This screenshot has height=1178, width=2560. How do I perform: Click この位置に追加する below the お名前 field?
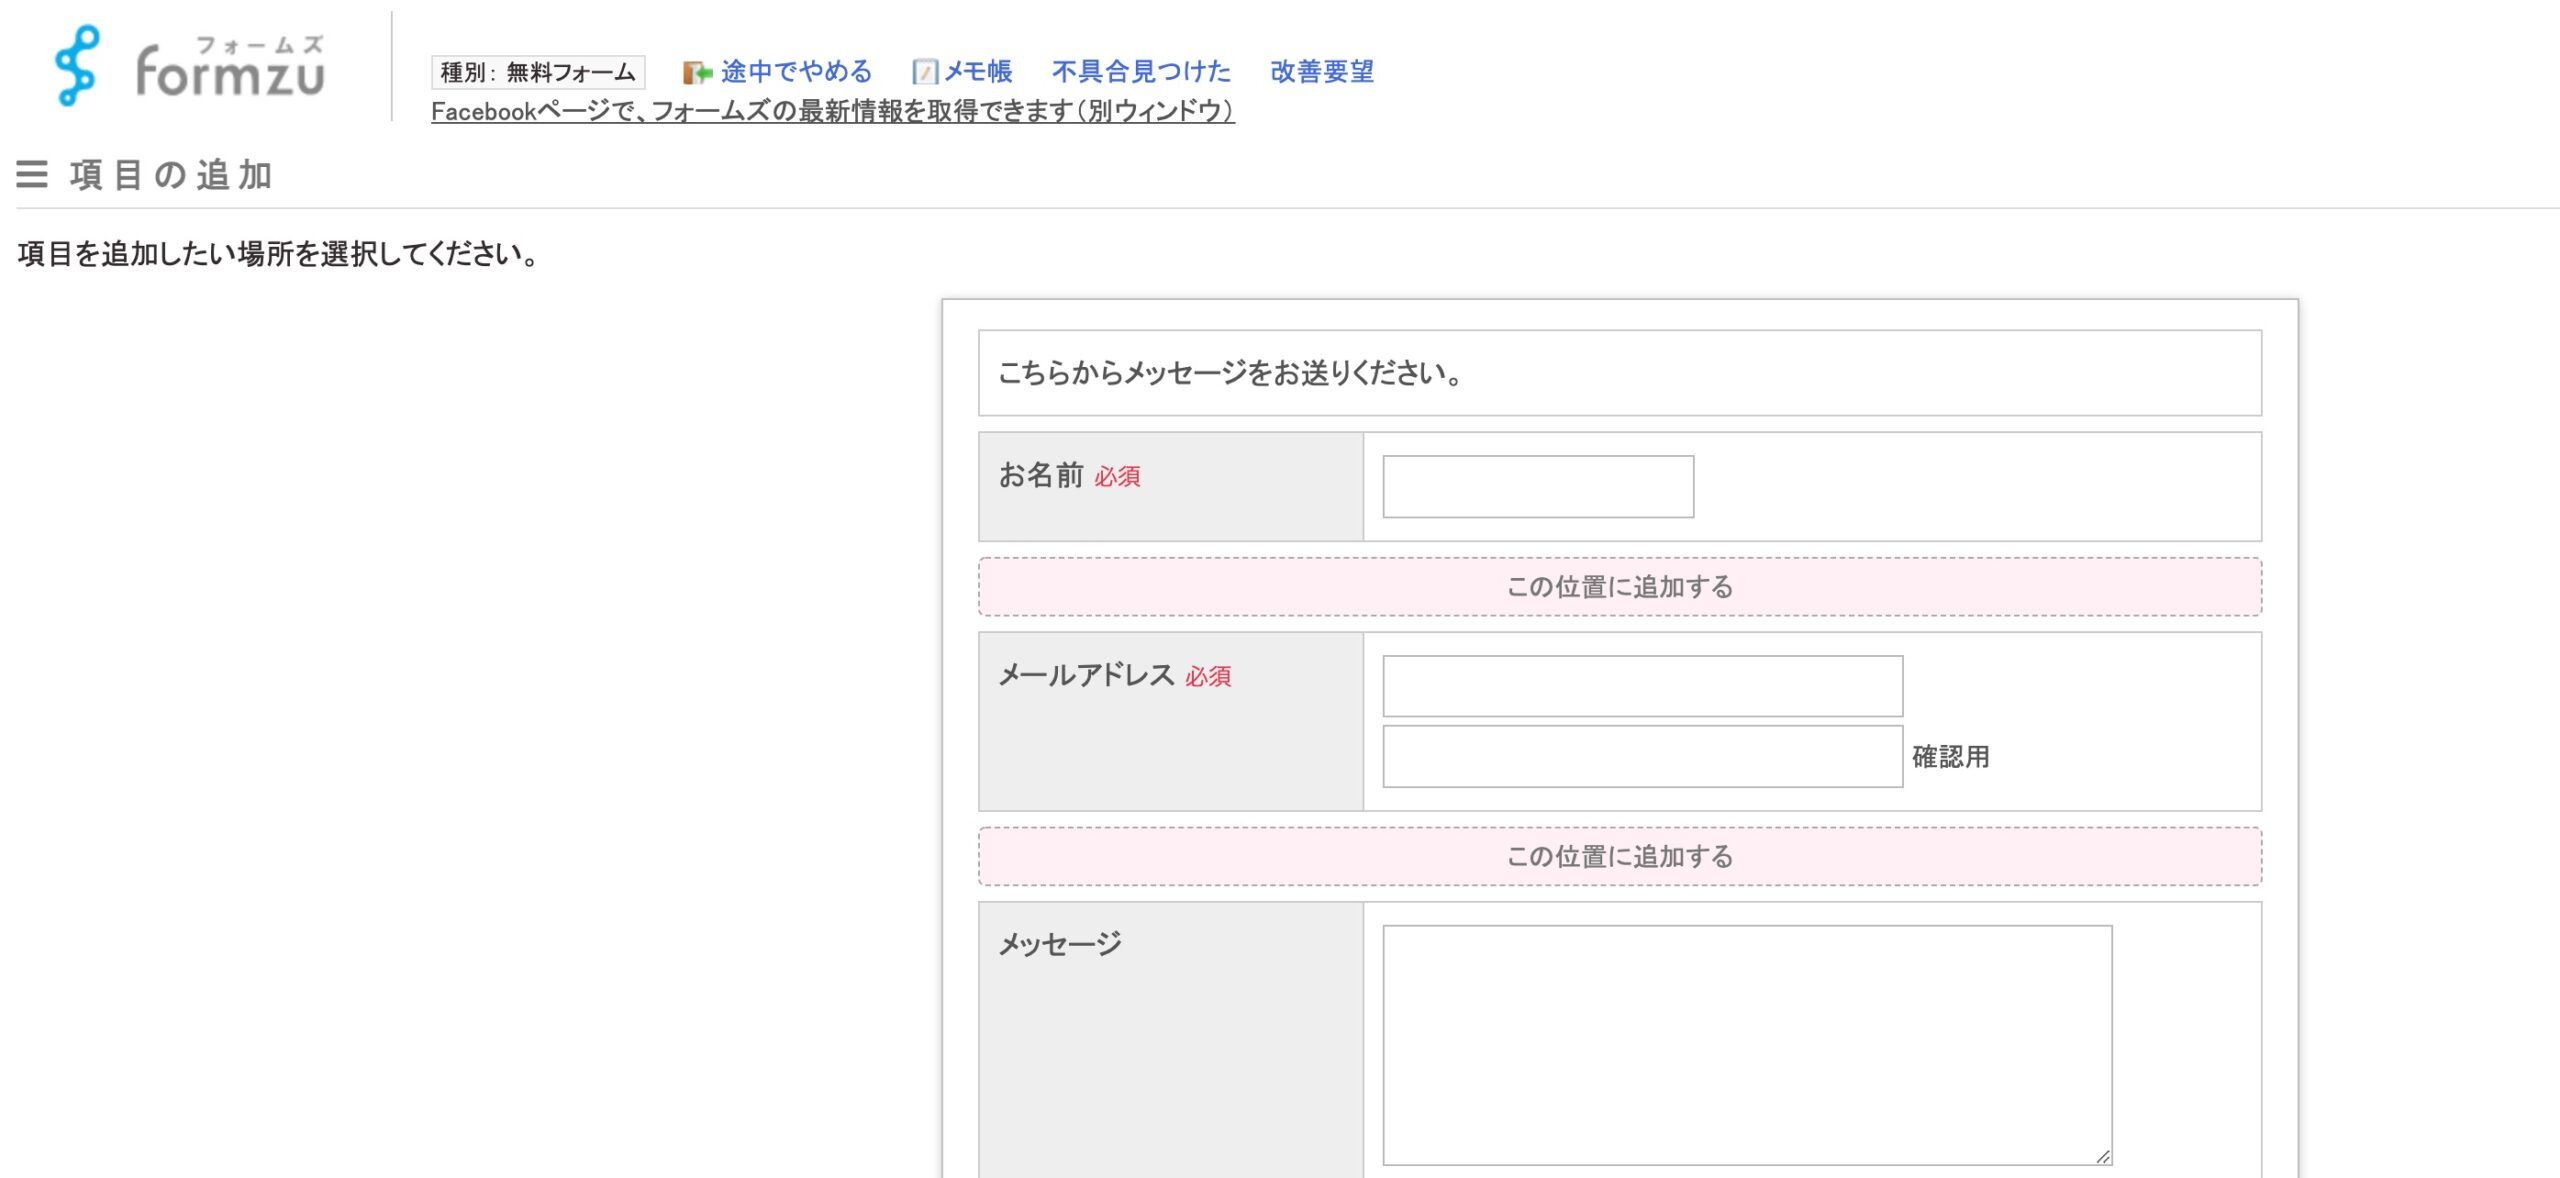pyautogui.click(x=1618, y=587)
